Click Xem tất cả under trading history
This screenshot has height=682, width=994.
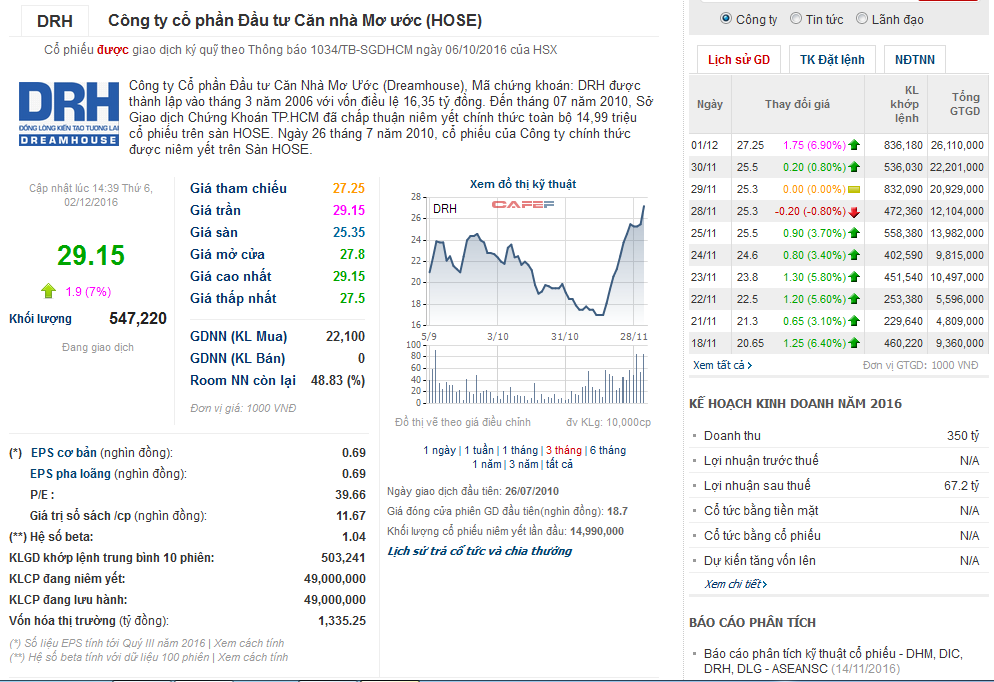(722, 365)
